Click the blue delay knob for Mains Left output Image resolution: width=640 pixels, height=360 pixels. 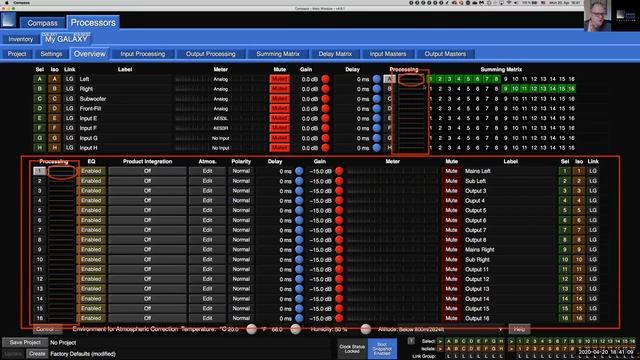(299, 171)
